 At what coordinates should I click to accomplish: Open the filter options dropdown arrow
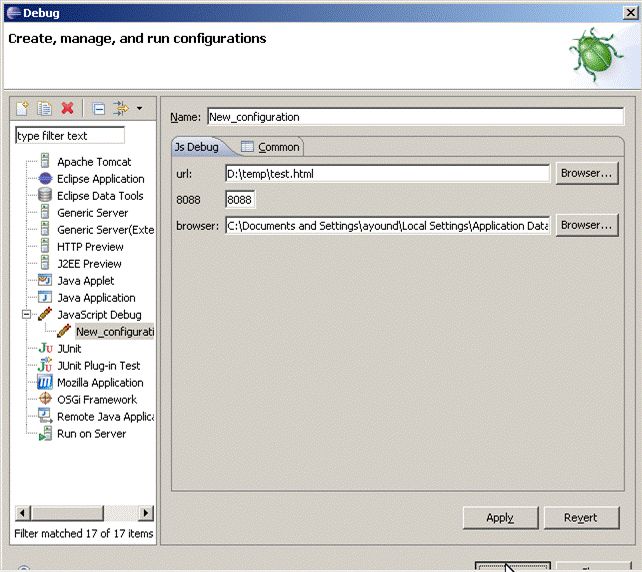tap(140, 109)
